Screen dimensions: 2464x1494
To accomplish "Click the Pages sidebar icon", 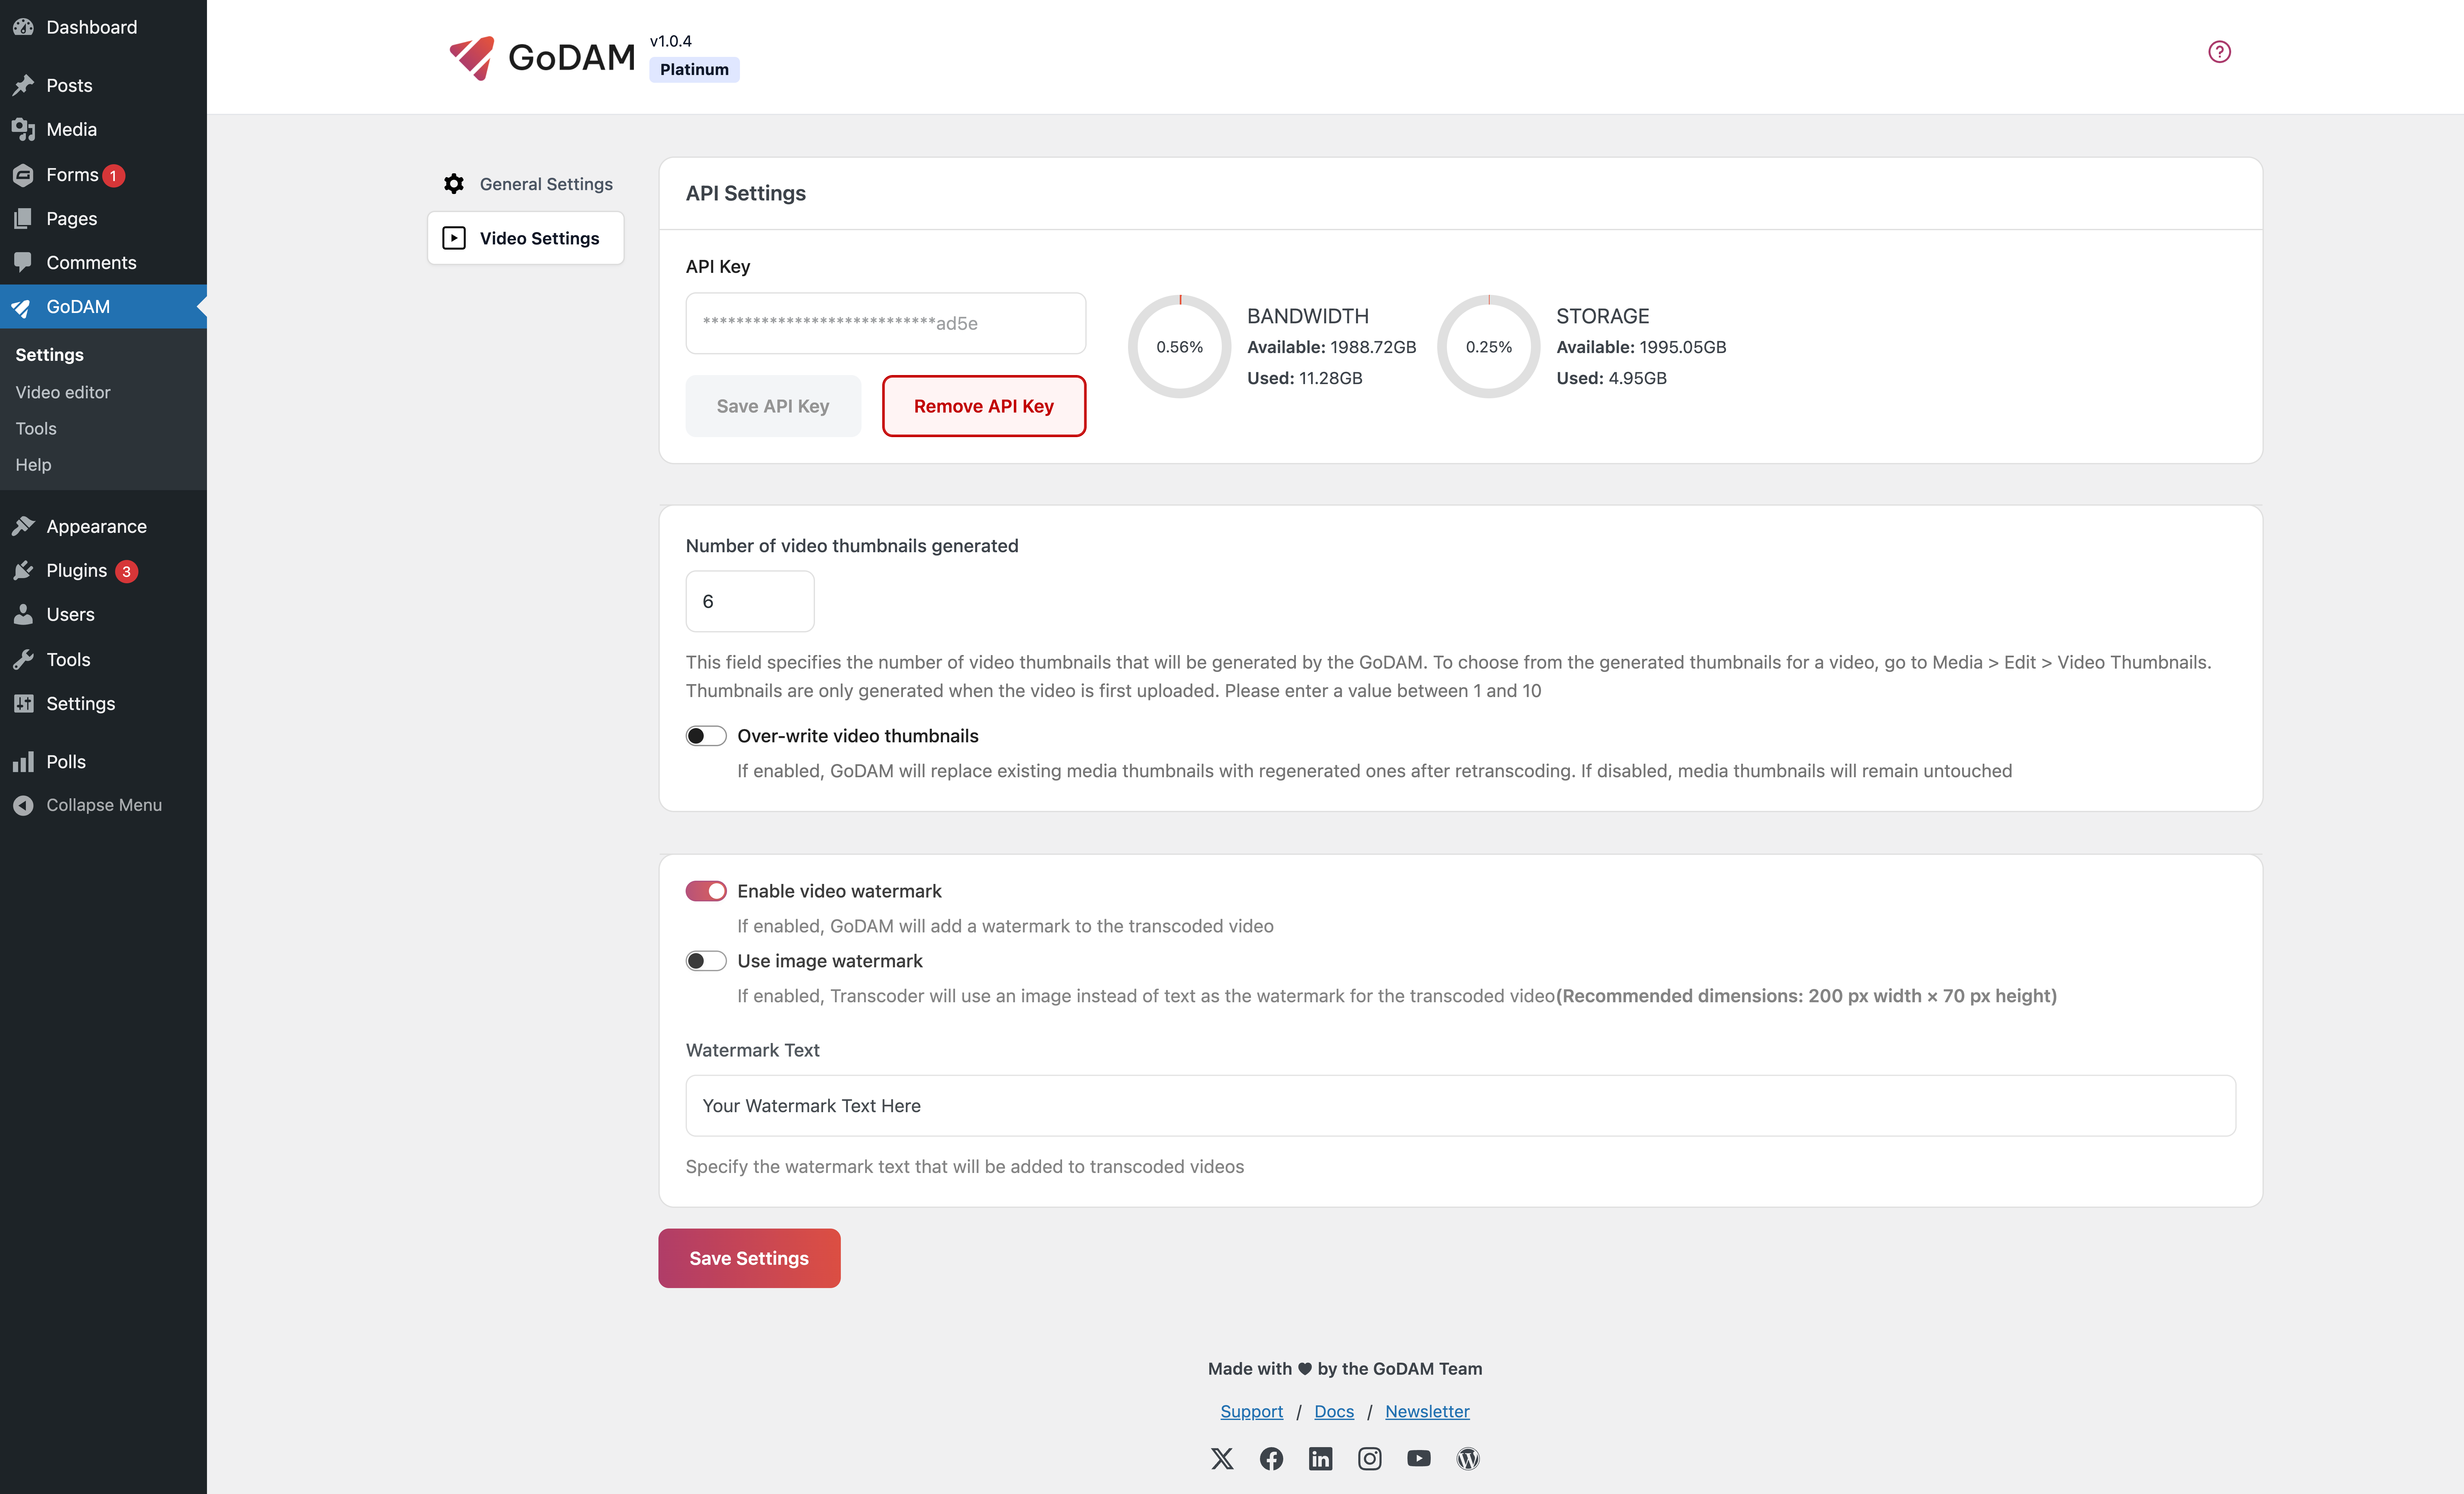I will pos(23,218).
